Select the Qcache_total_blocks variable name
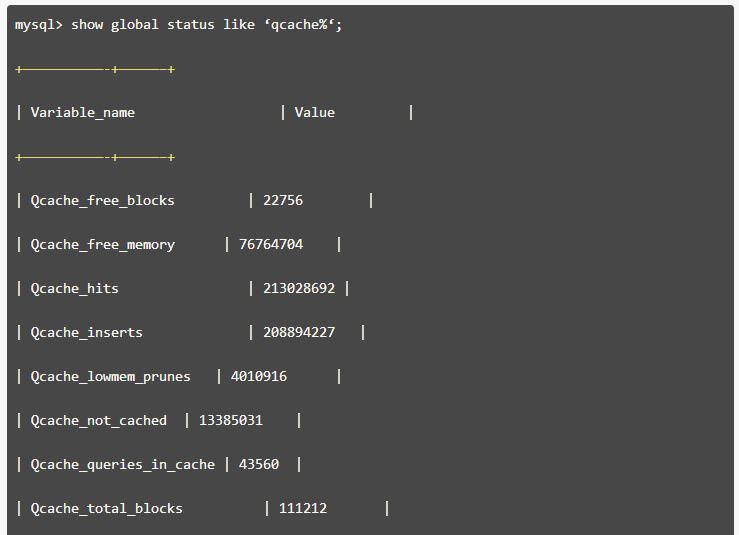The height and width of the screenshot is (535, 739). [x=106, y=508]
